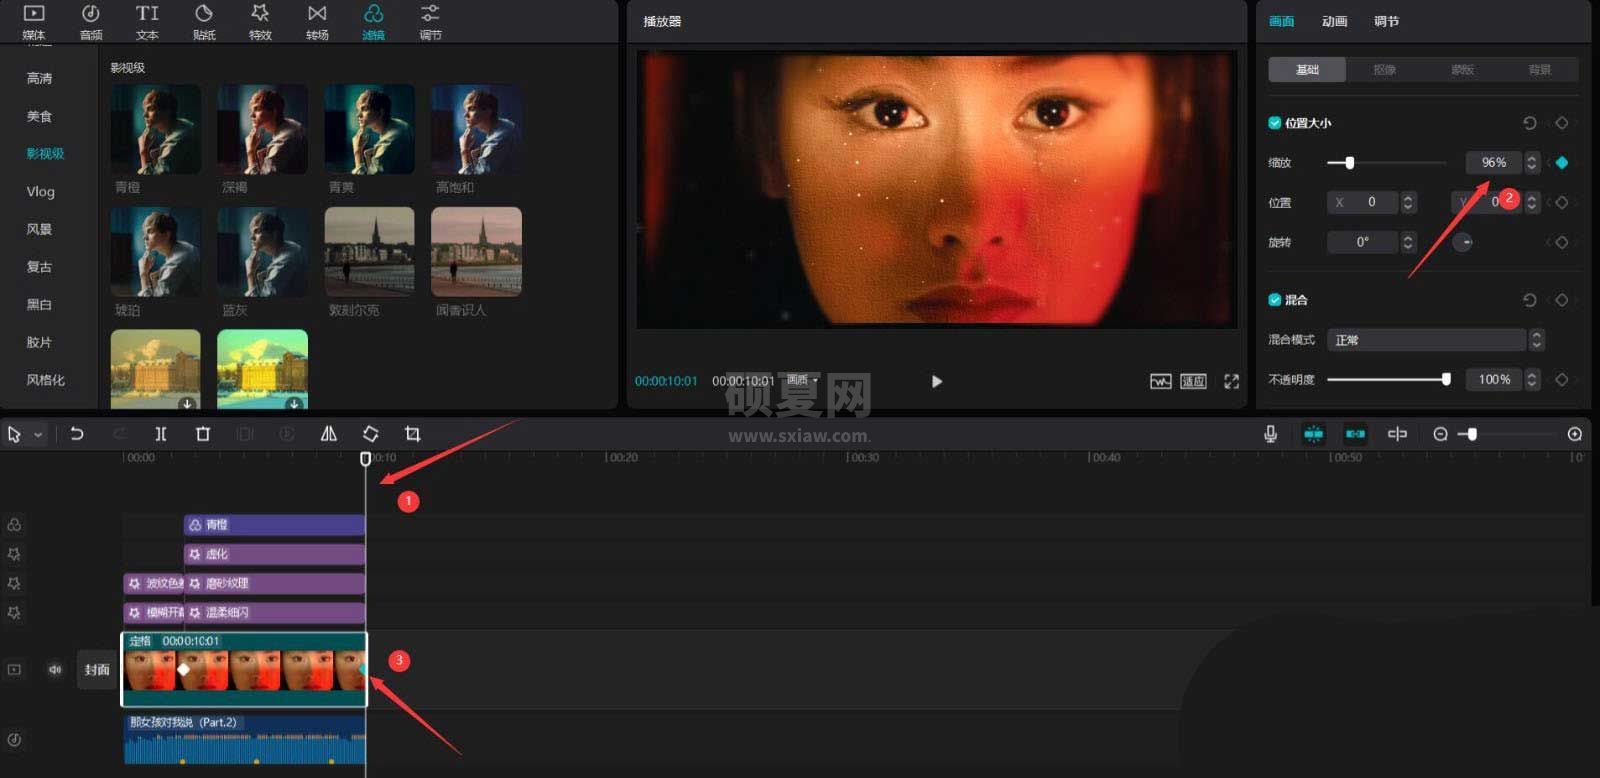Viewport: 1600px width, 778px height.
Task: Toggle the main track magnet snap icon
Action: (1313, 434)
